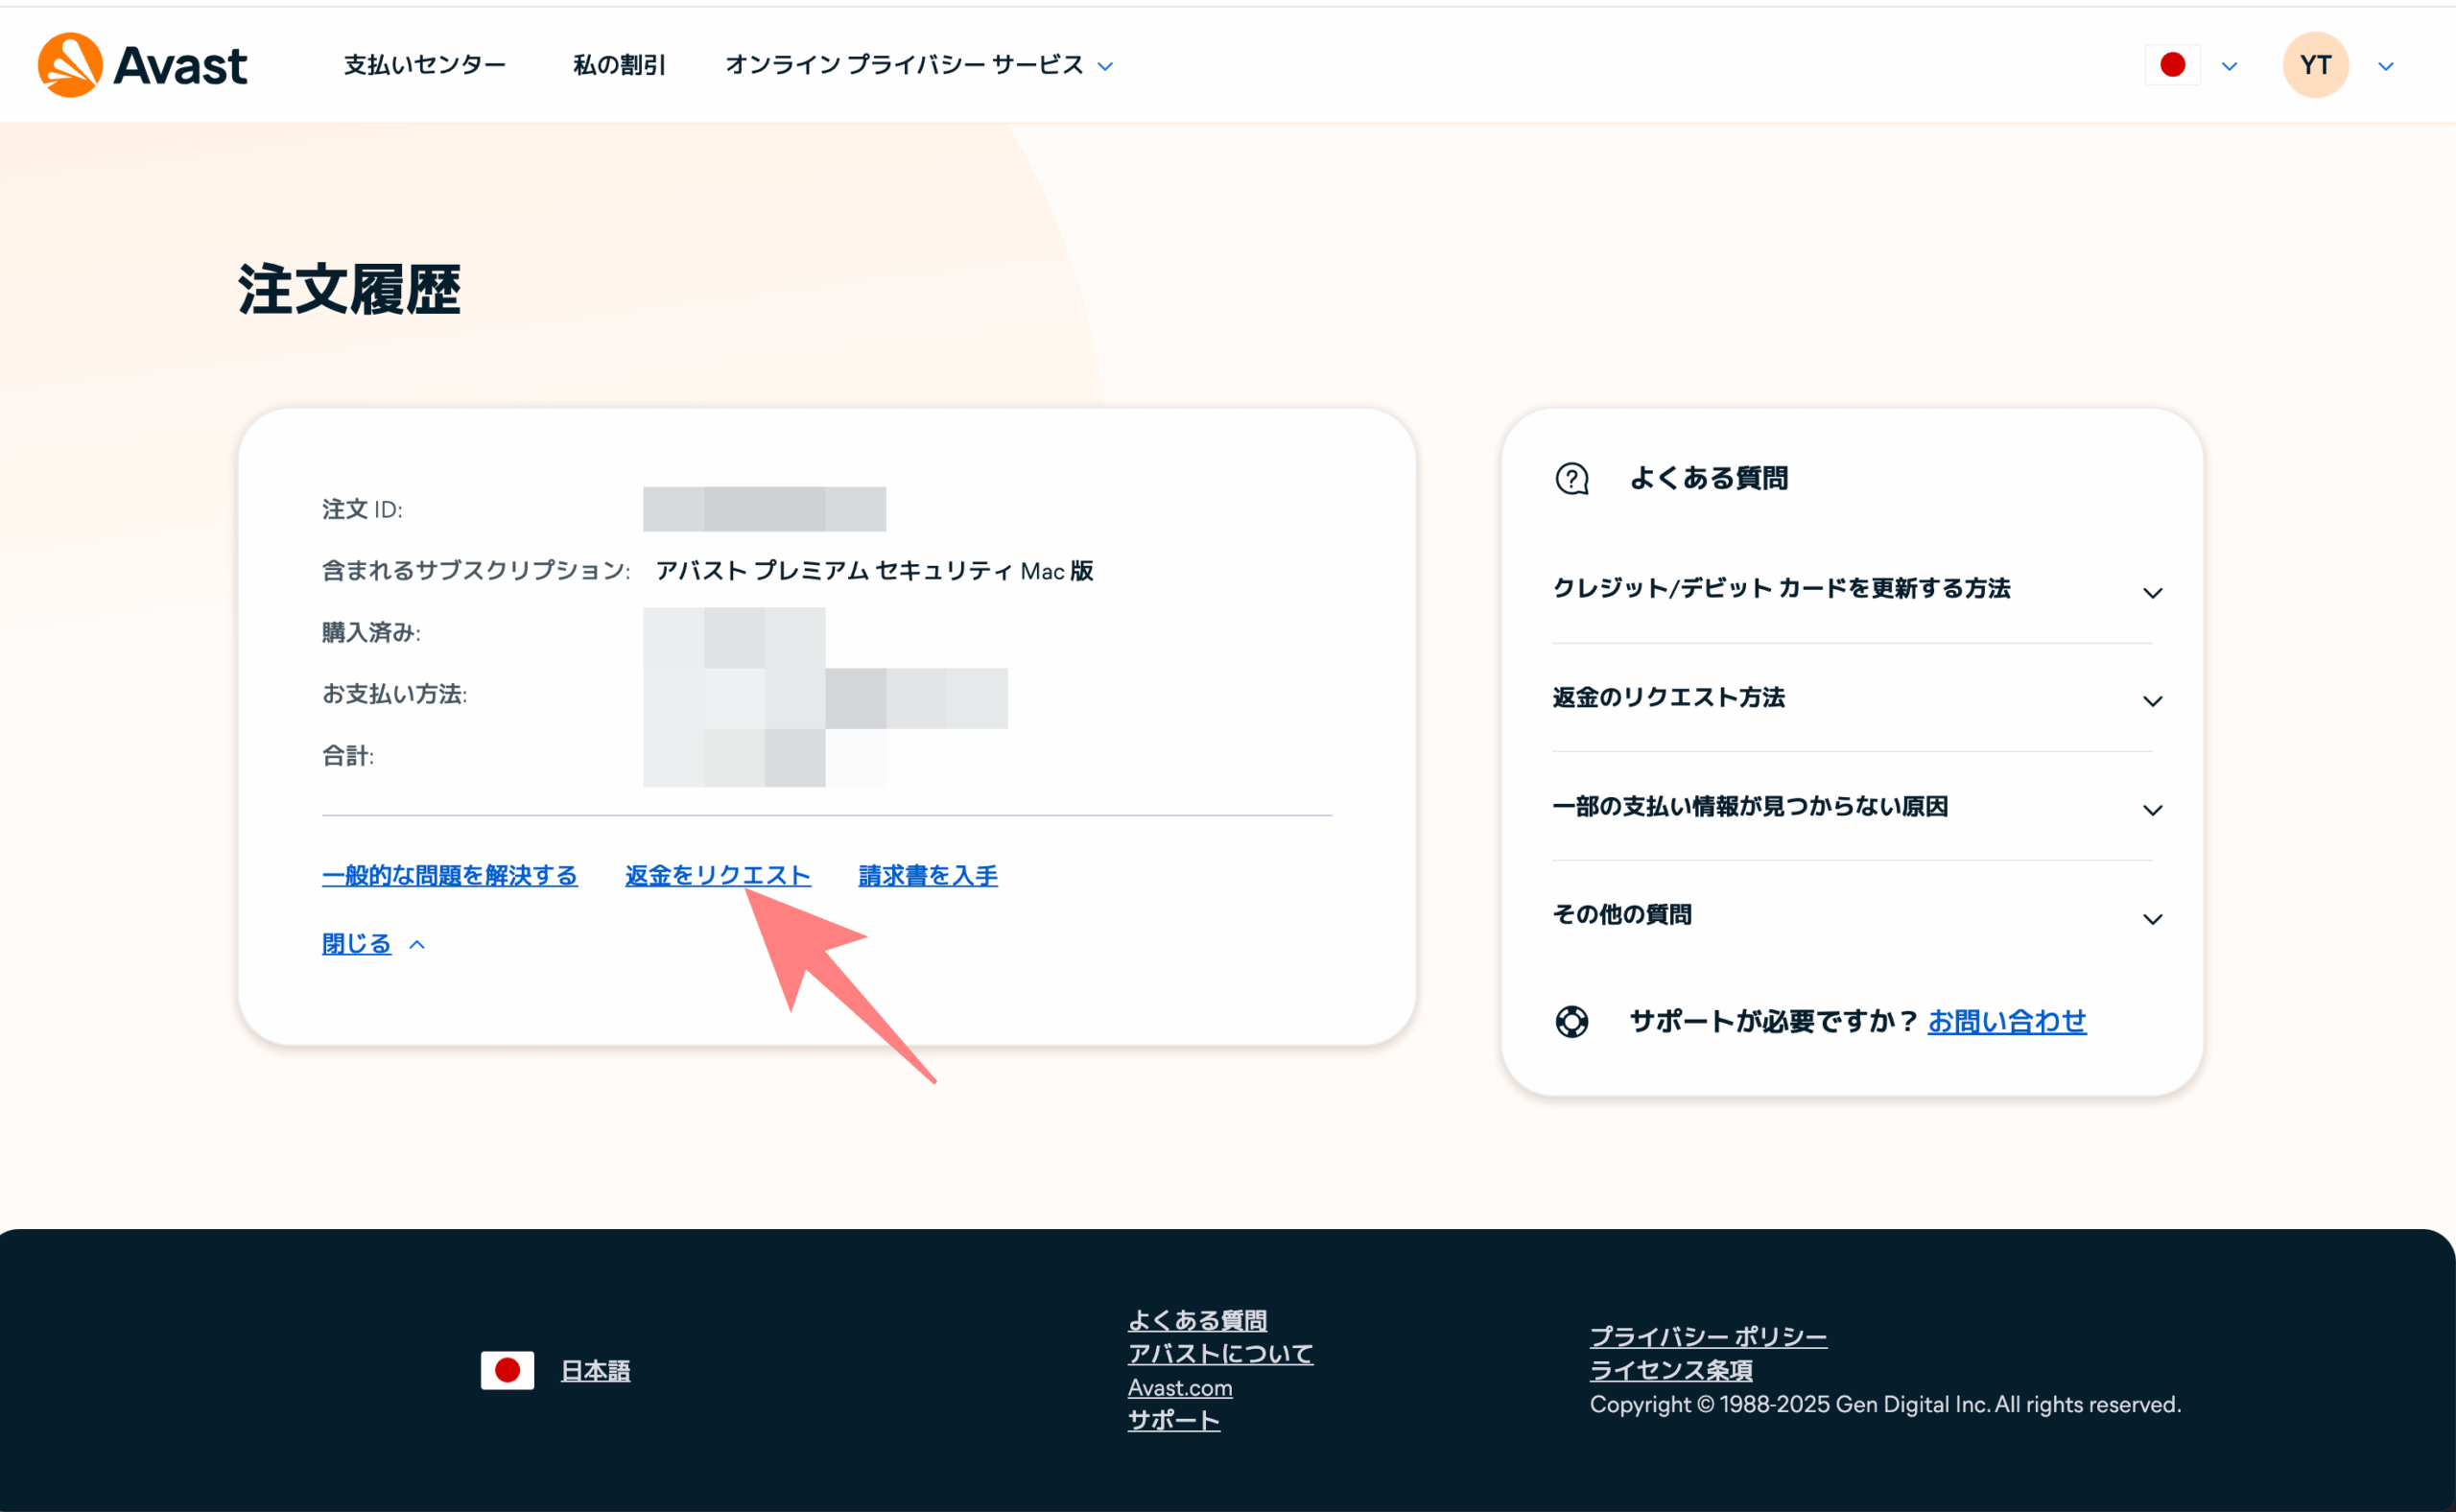The image size is (2456, 1512).
Task: Open アバストについて footer link
Action: coord(1221,1354)
